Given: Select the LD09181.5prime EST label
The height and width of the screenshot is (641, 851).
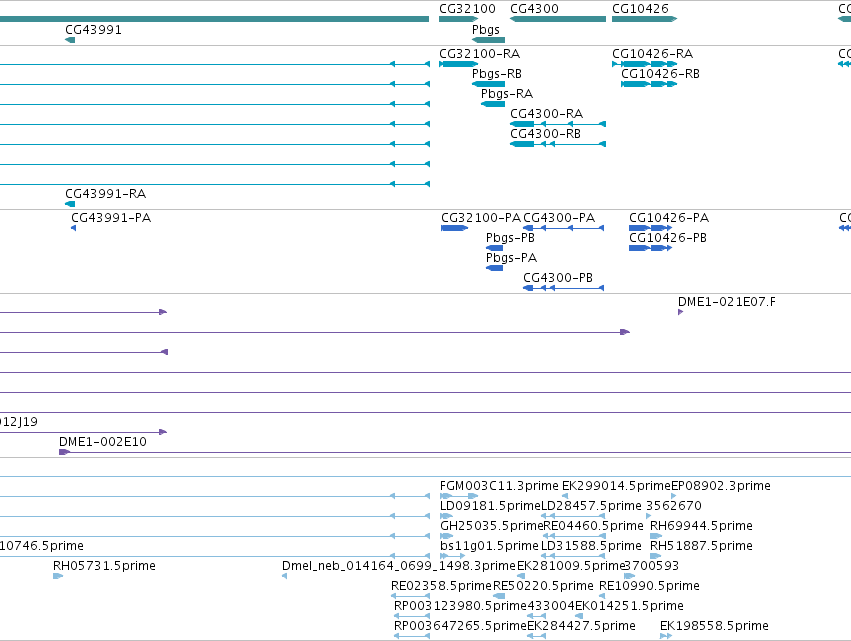Looking at the screenshot, I should [x=491, y=506].
